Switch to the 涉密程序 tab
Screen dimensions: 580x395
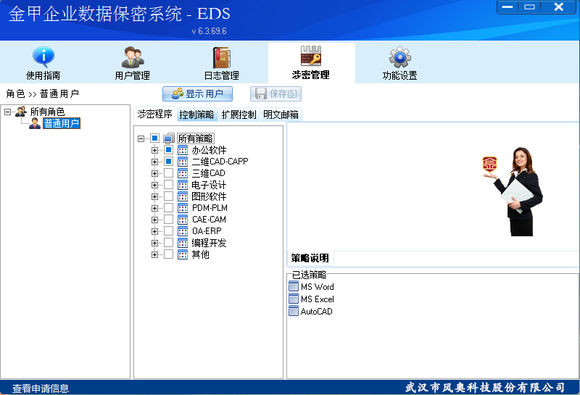[x=155, y=114]
